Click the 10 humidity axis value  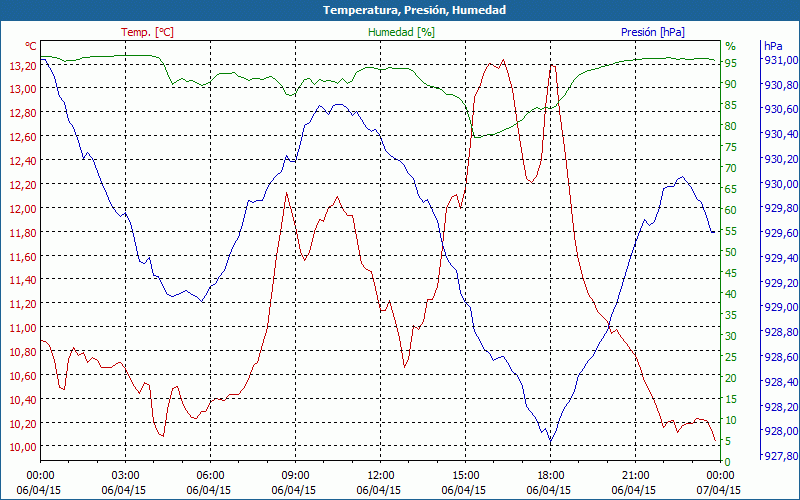[731, 419]
